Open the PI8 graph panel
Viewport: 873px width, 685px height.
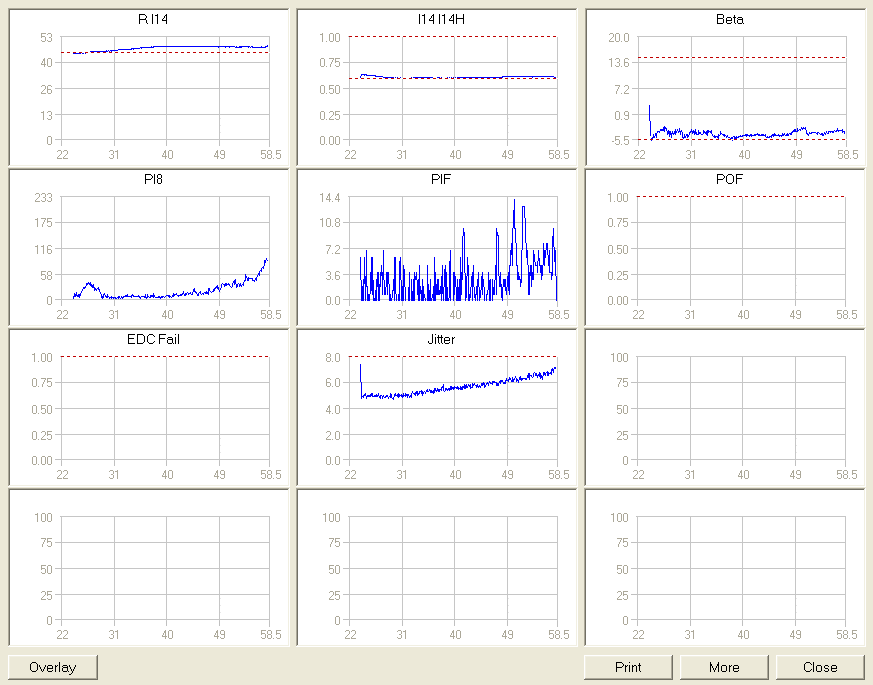tap(165, 249)
